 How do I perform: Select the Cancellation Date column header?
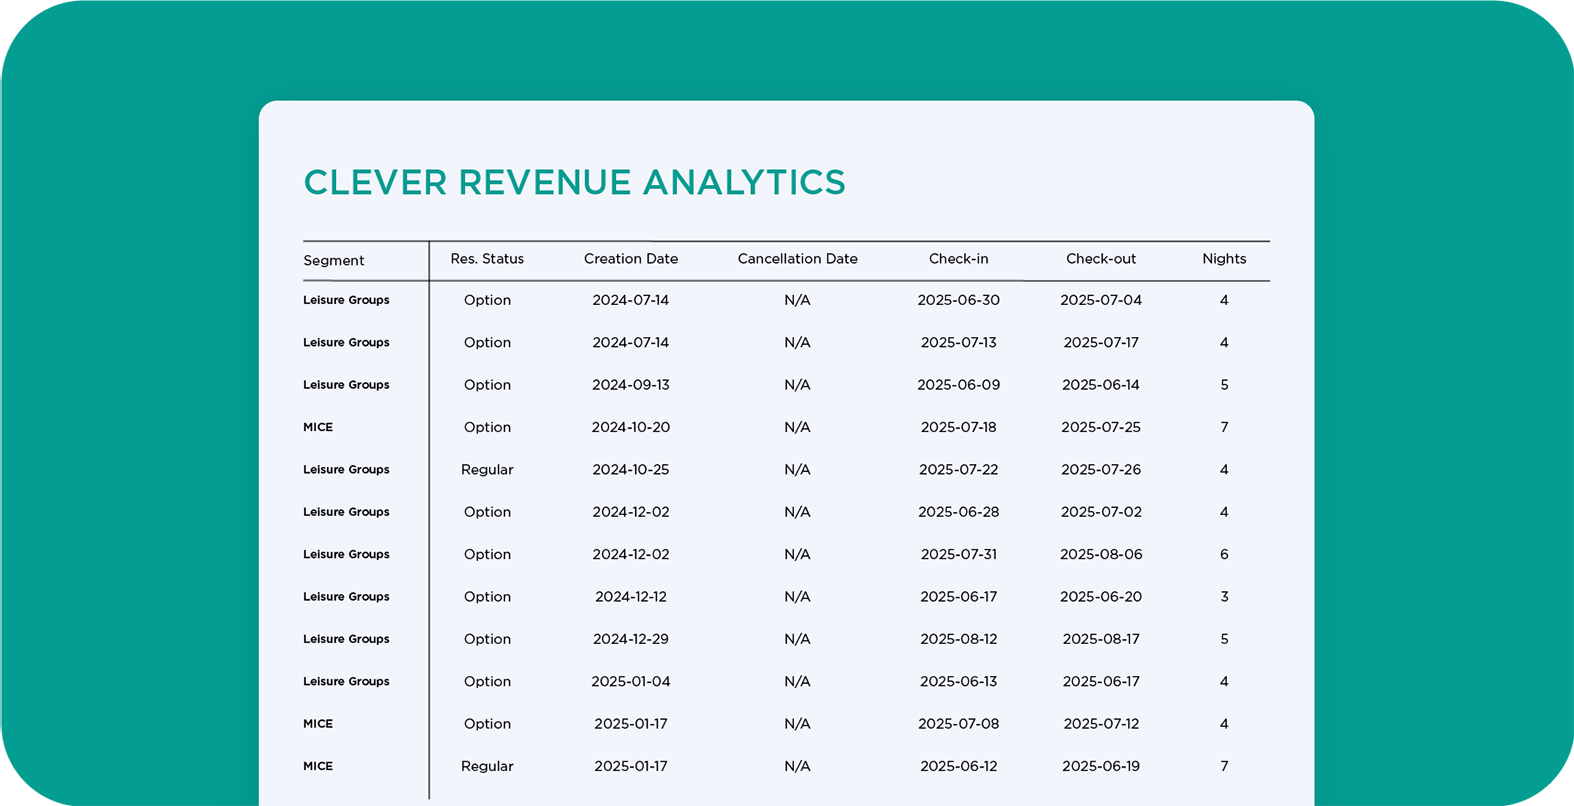coord(798,259)
